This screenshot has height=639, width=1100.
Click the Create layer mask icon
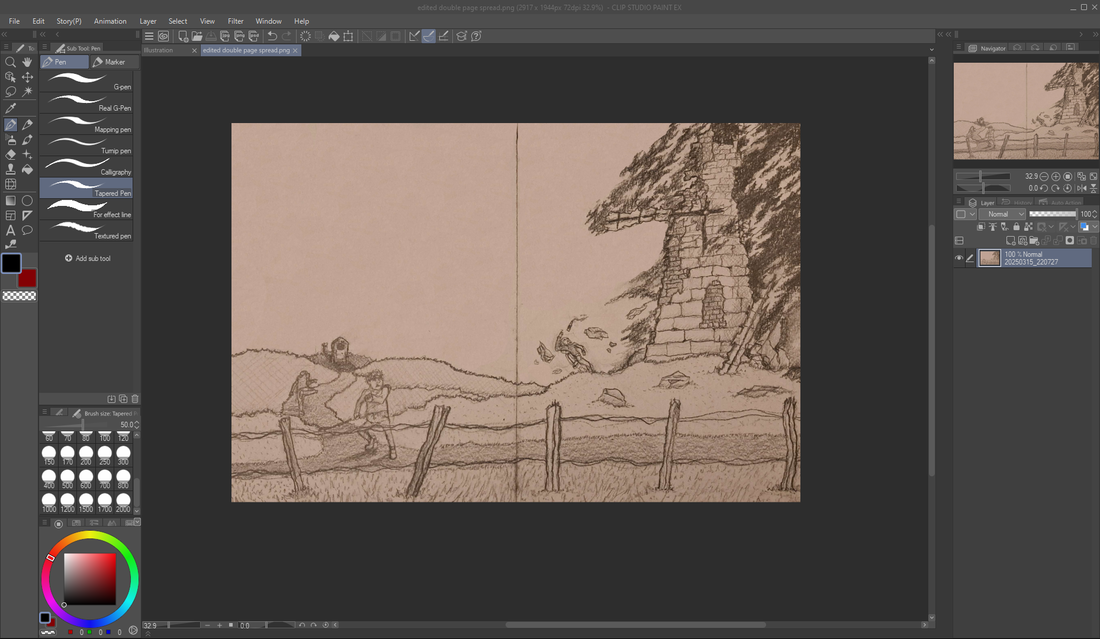[1070, 241]
